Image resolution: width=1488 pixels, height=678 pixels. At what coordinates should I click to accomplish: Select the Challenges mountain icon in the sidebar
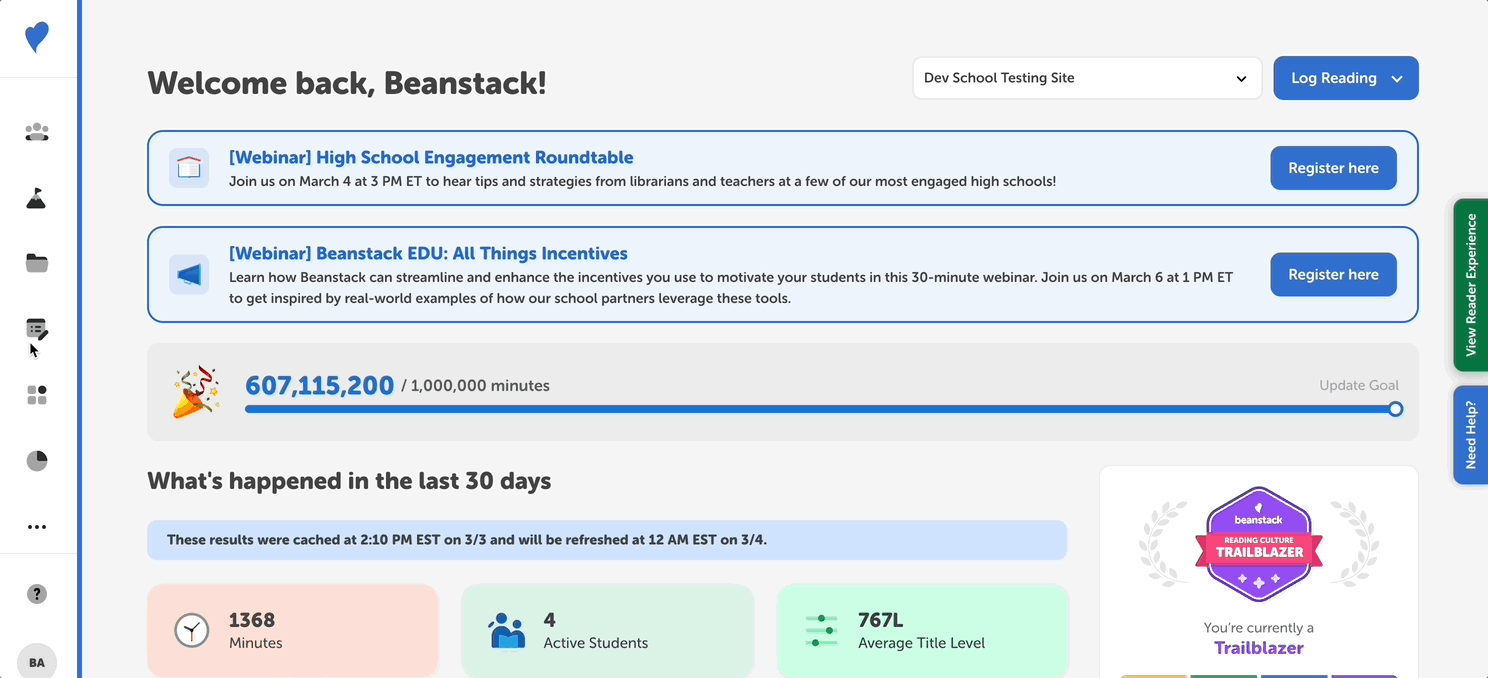pyautogui.click(x=37, y=197)
